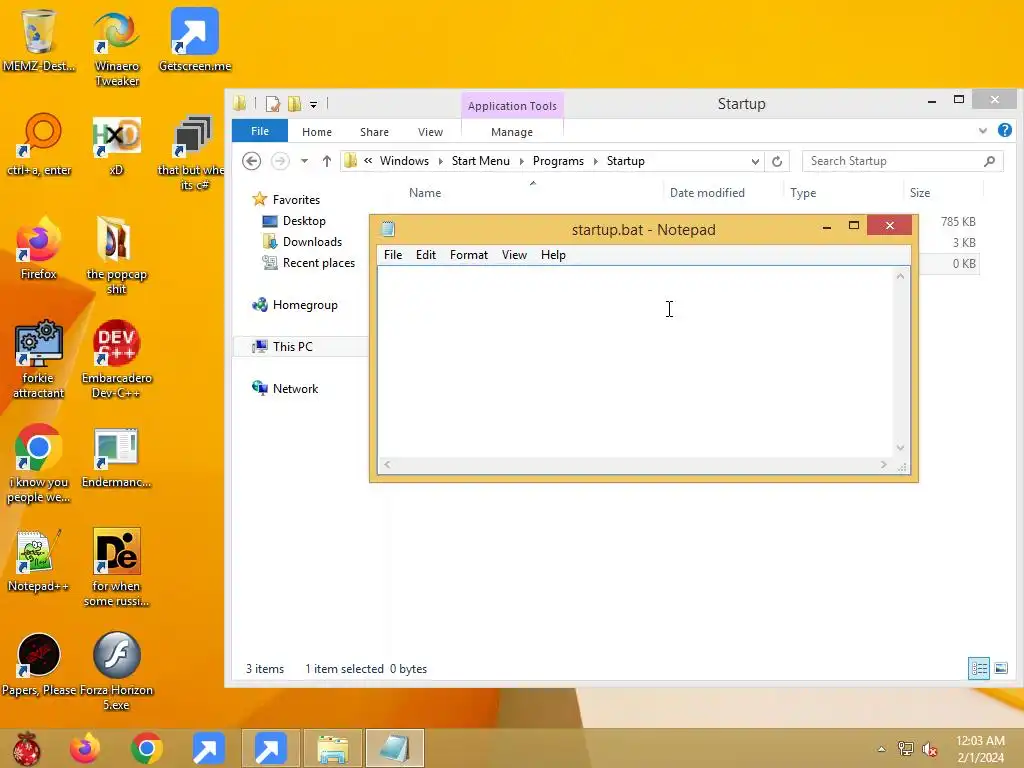Expand the quick access toolbar customize dropdown
This screenshot has width=1024, height=768.
(x=313, y=104)
